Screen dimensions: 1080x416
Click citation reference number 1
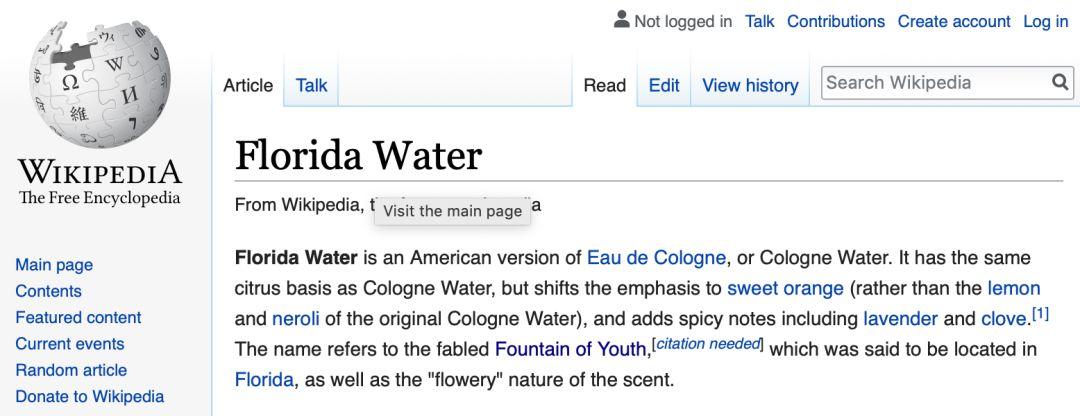(x=1040, y=314)
